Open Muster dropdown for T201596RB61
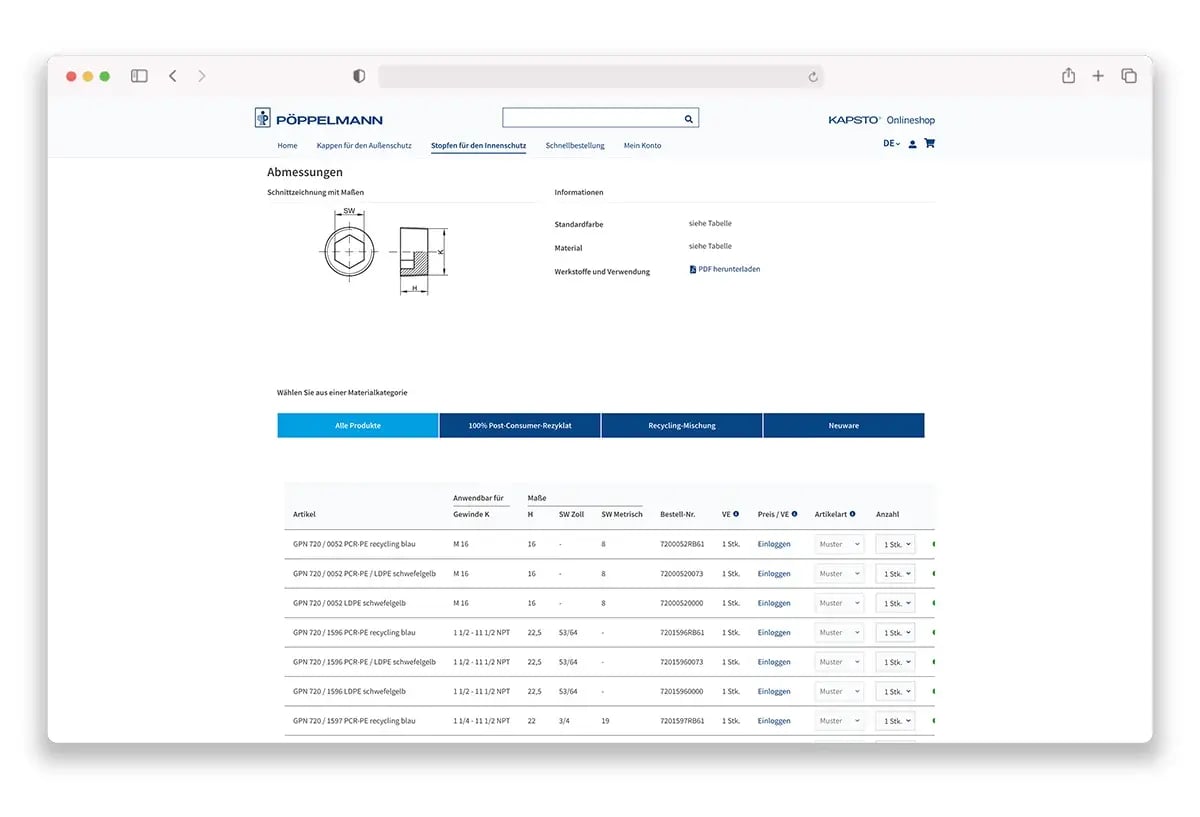Screen dimensions: 1200x817 839,633
